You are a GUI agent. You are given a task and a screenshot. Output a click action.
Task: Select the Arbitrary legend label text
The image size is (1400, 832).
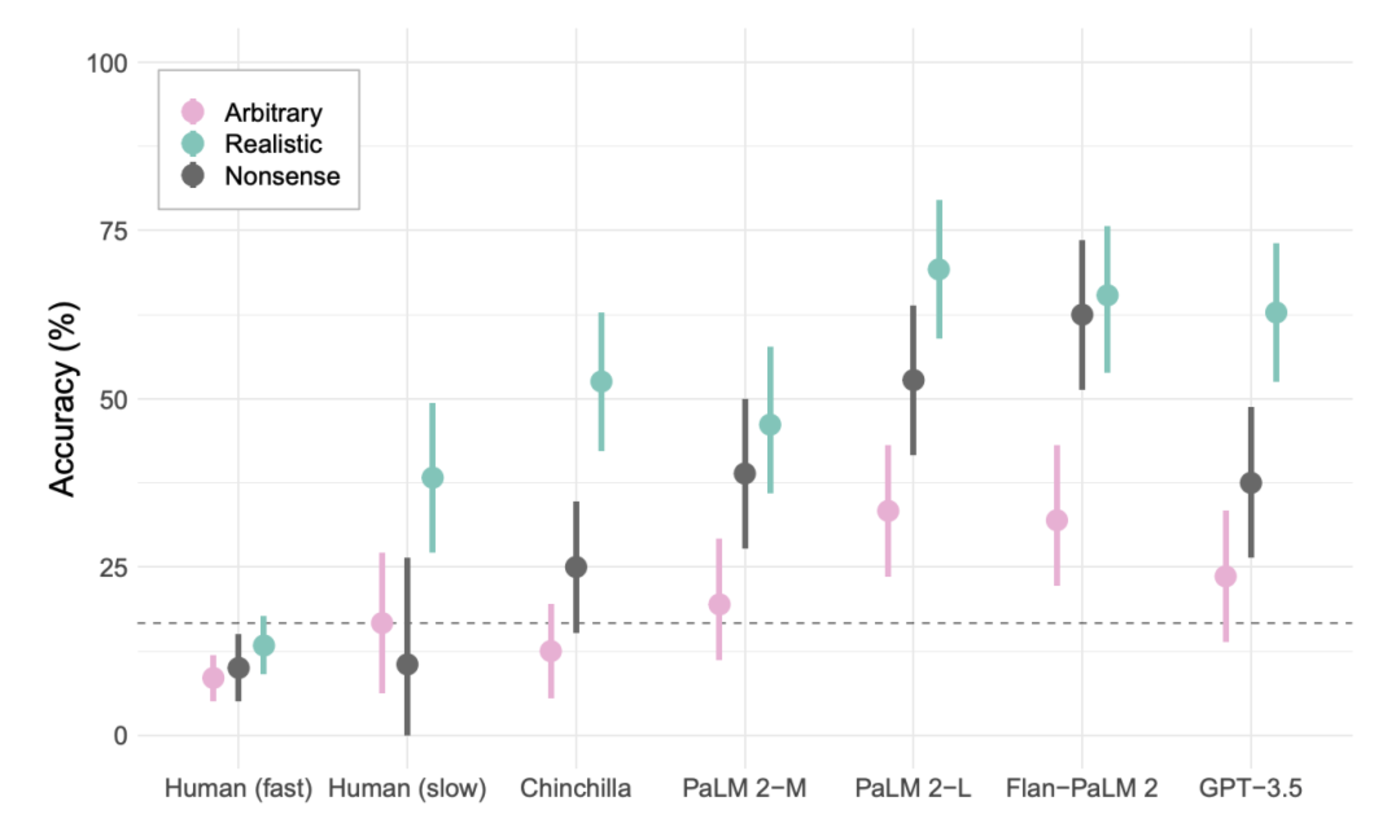(272, 112)
